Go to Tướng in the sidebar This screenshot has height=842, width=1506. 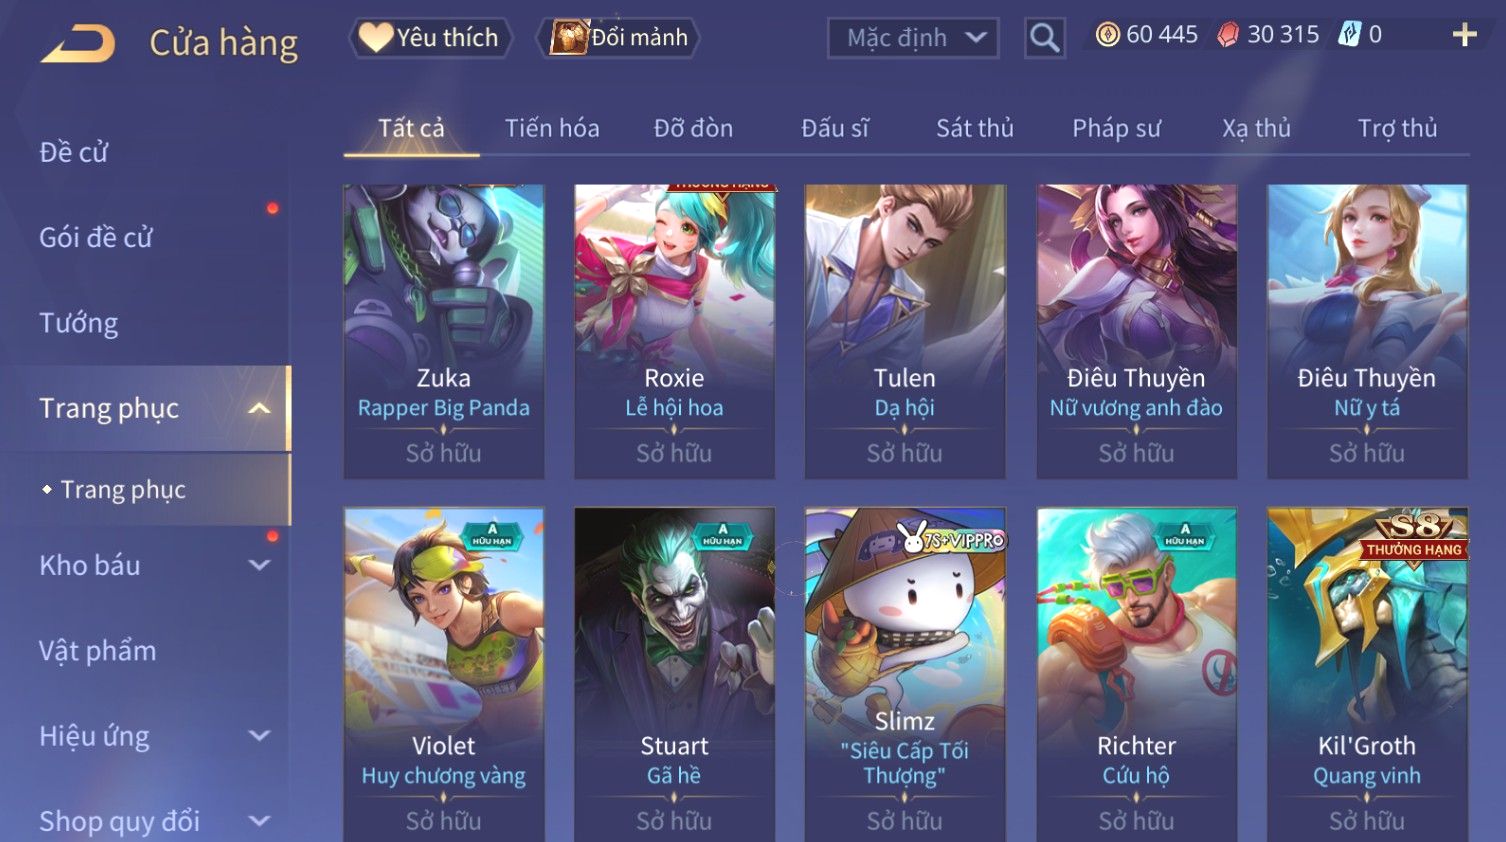[x=78, y=323]
